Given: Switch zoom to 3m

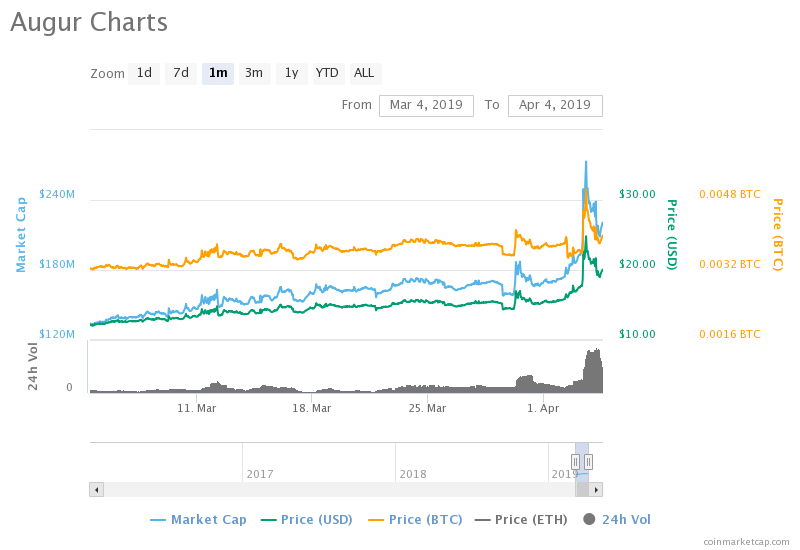Looking at the screenshot, I should (x=254, y=73).
